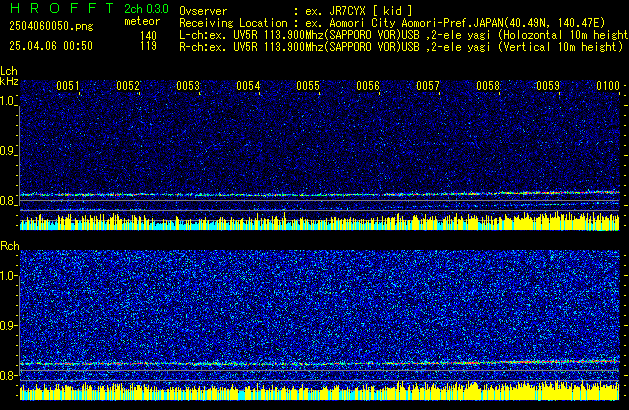
Task: Click the L-ch receiver description line
Action: [404, 35]
